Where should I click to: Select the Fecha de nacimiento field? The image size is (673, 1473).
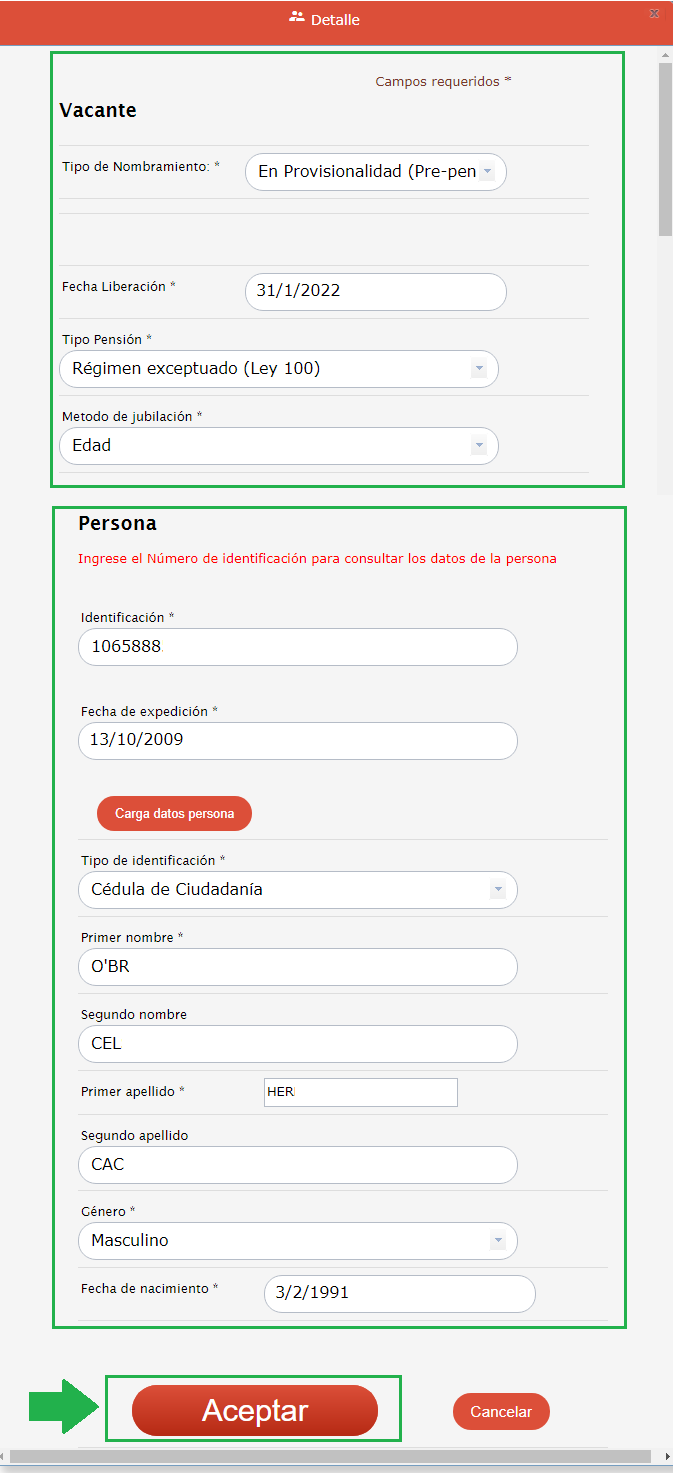pos(399,1293)
